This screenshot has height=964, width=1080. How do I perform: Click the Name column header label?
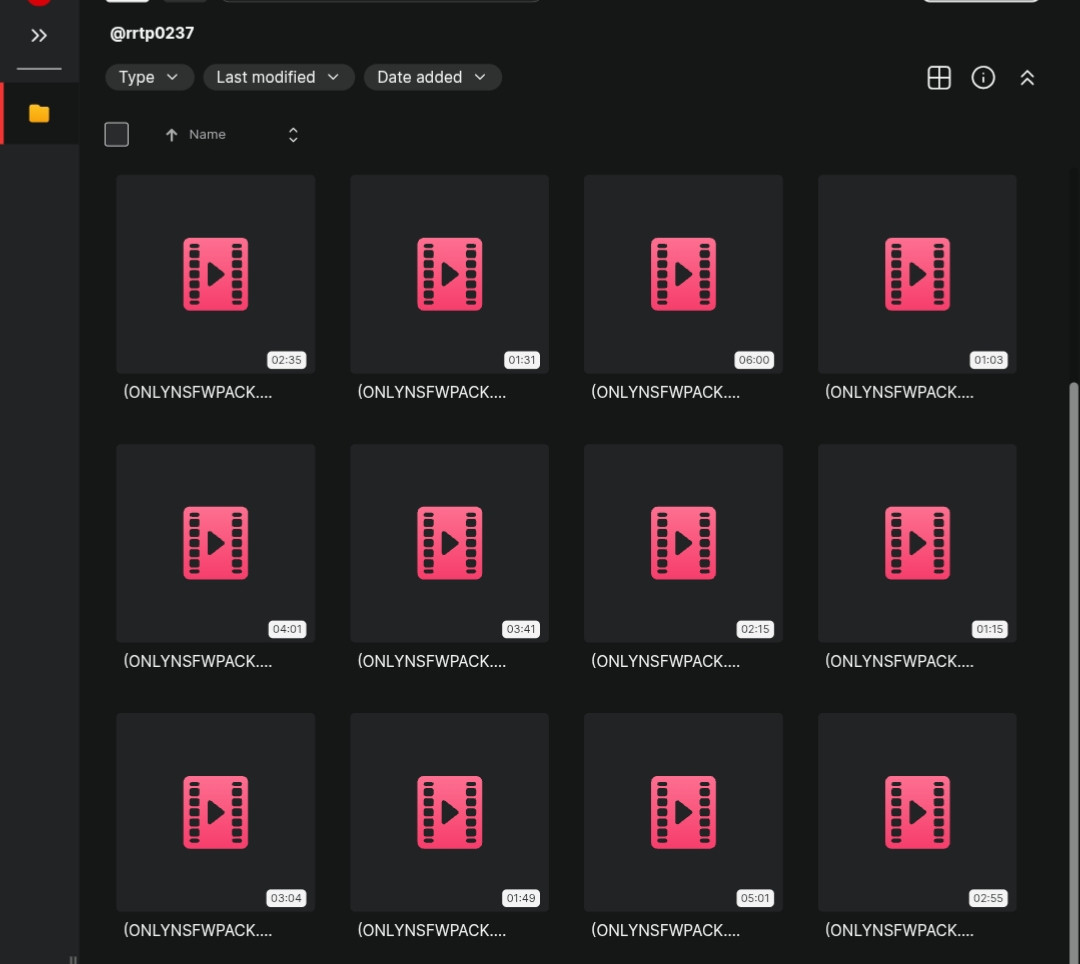click(x=207, y=135)
